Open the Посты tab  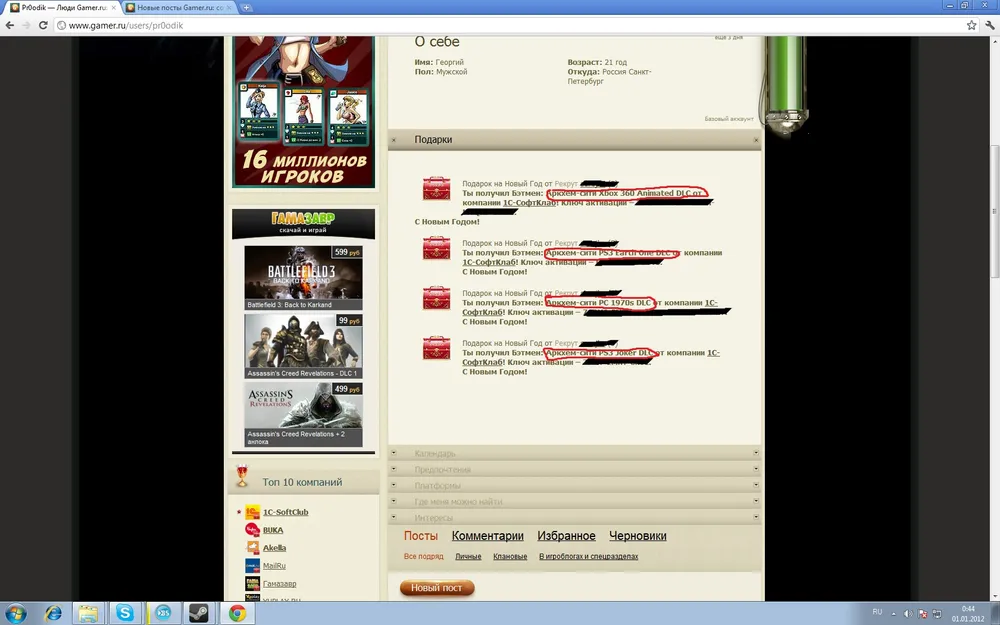(421, 536)
